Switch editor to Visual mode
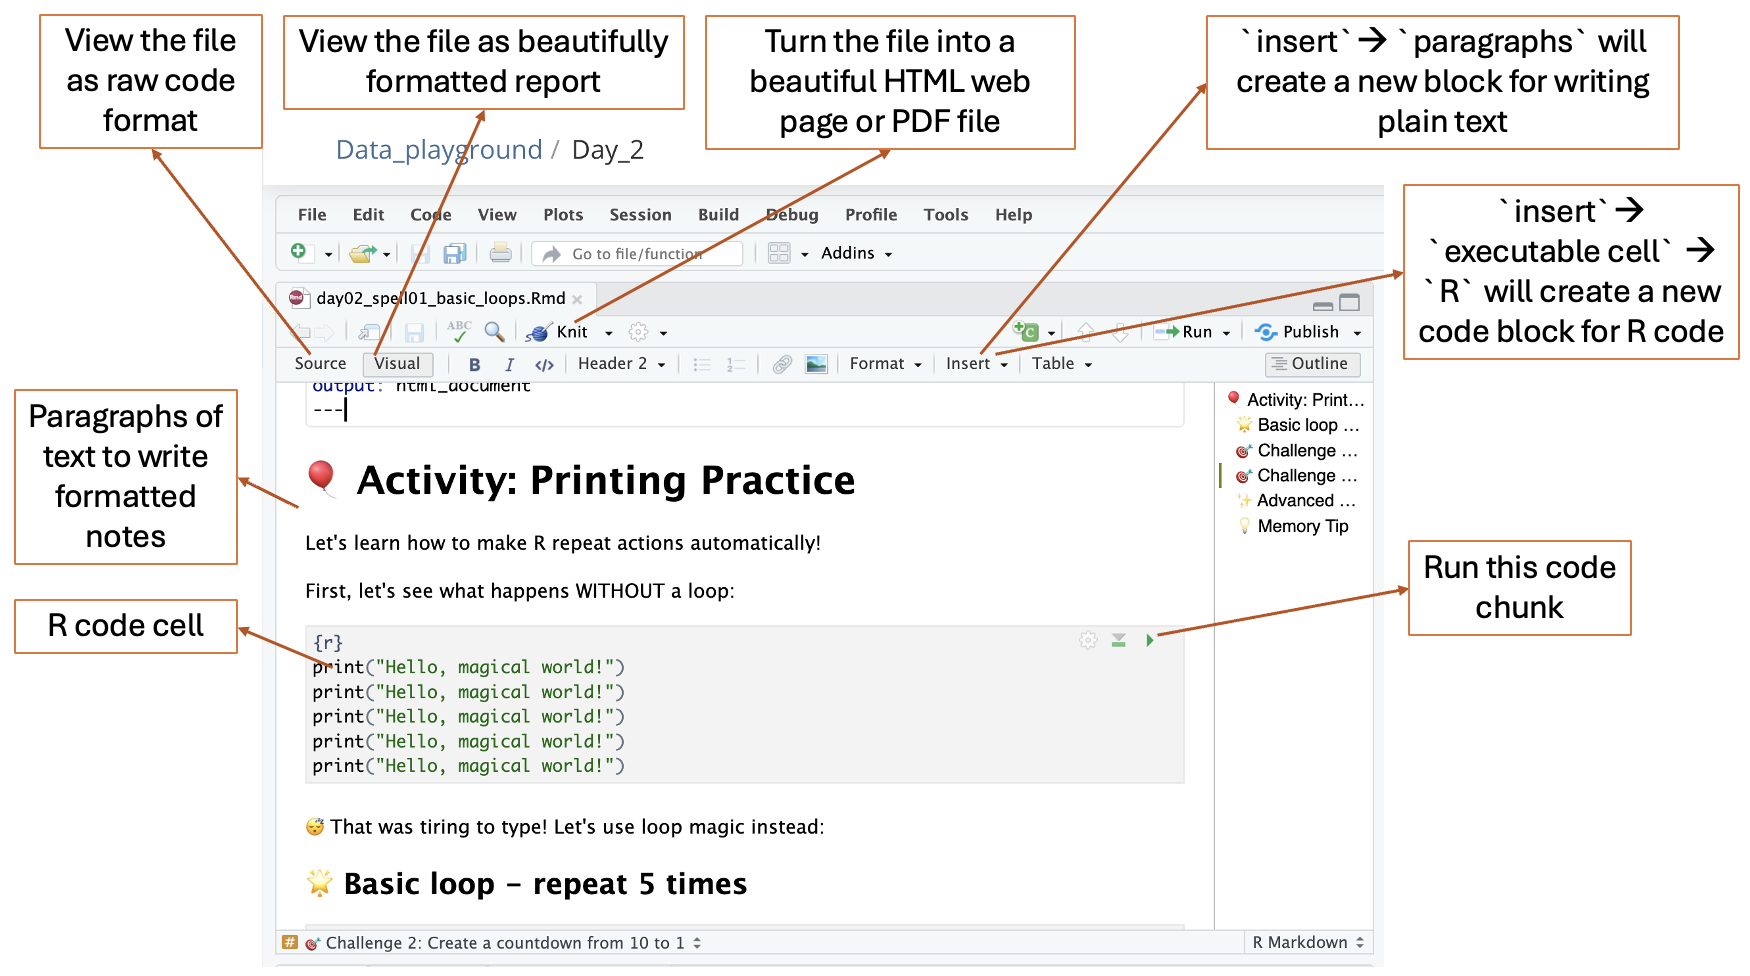The image size is (1750, 976). point(397,364)
